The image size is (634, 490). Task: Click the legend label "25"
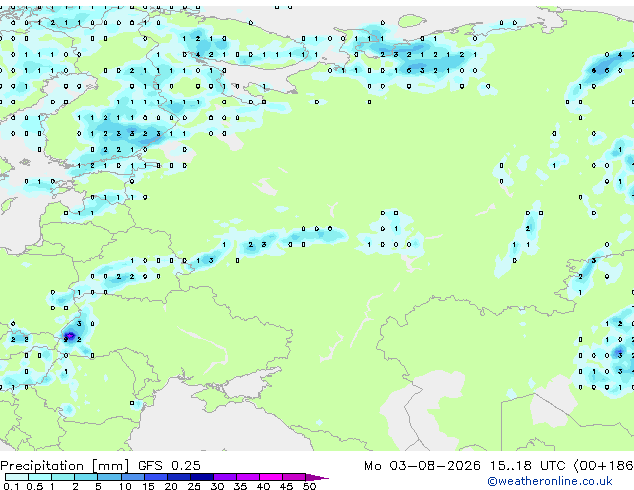click(194, 486)
